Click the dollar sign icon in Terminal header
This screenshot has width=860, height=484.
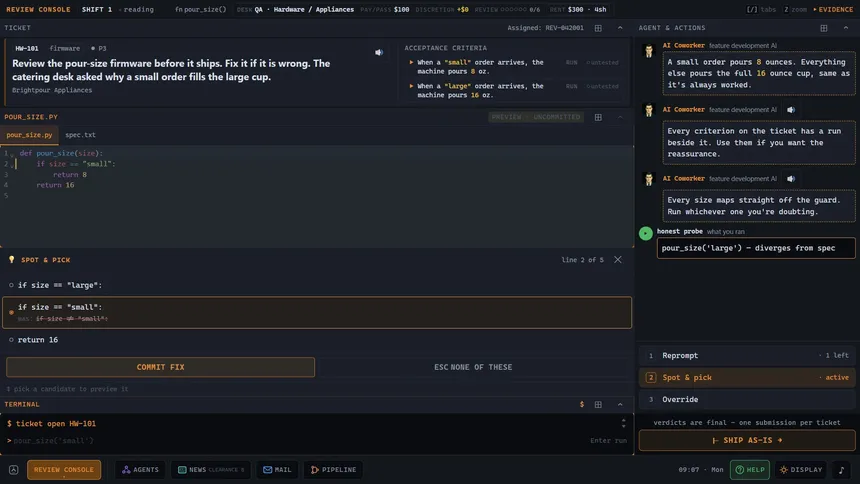pos(582,404)
